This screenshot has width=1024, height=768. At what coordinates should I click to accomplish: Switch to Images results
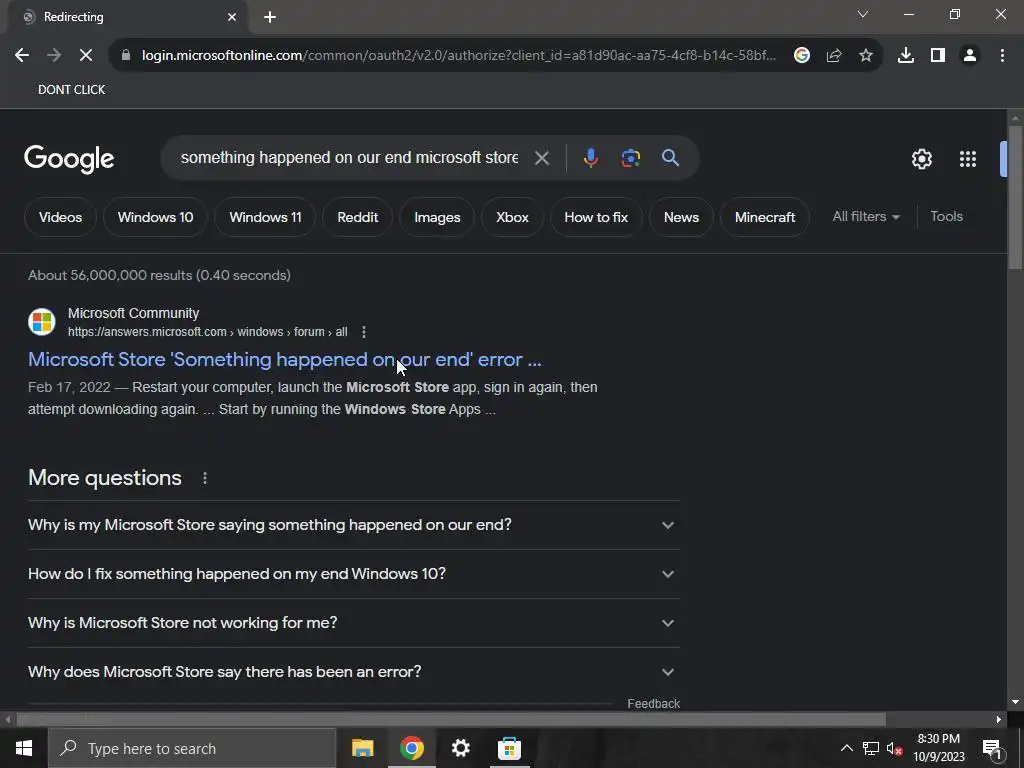pyautogui.click(x=437, y=217)
